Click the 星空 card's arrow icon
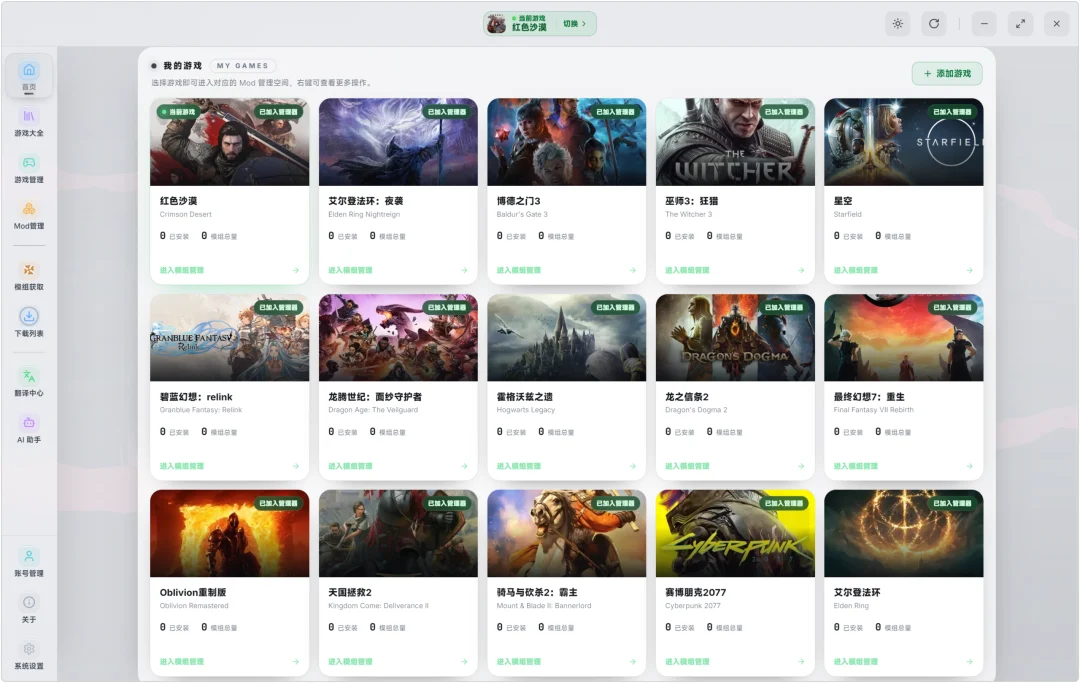This screenshot has width=1080, height=683. tap(969, 270)
